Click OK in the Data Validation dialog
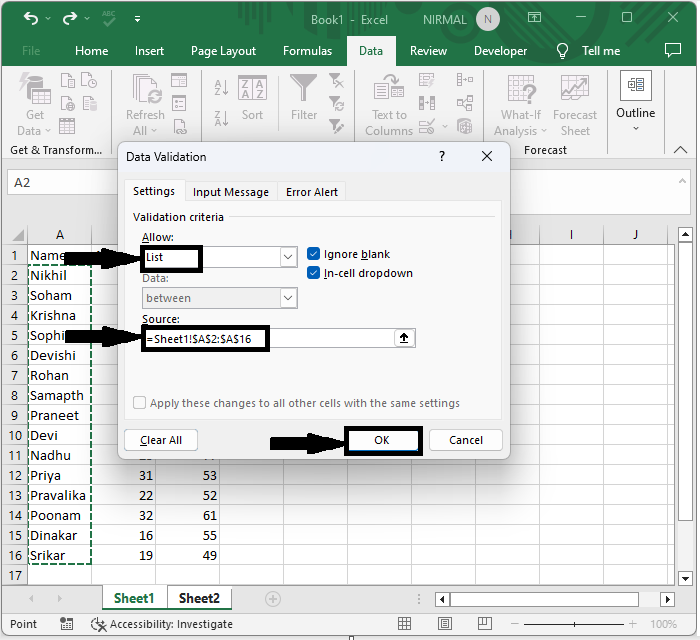Viewport: 700px width, 640px height. coord(382,440)
